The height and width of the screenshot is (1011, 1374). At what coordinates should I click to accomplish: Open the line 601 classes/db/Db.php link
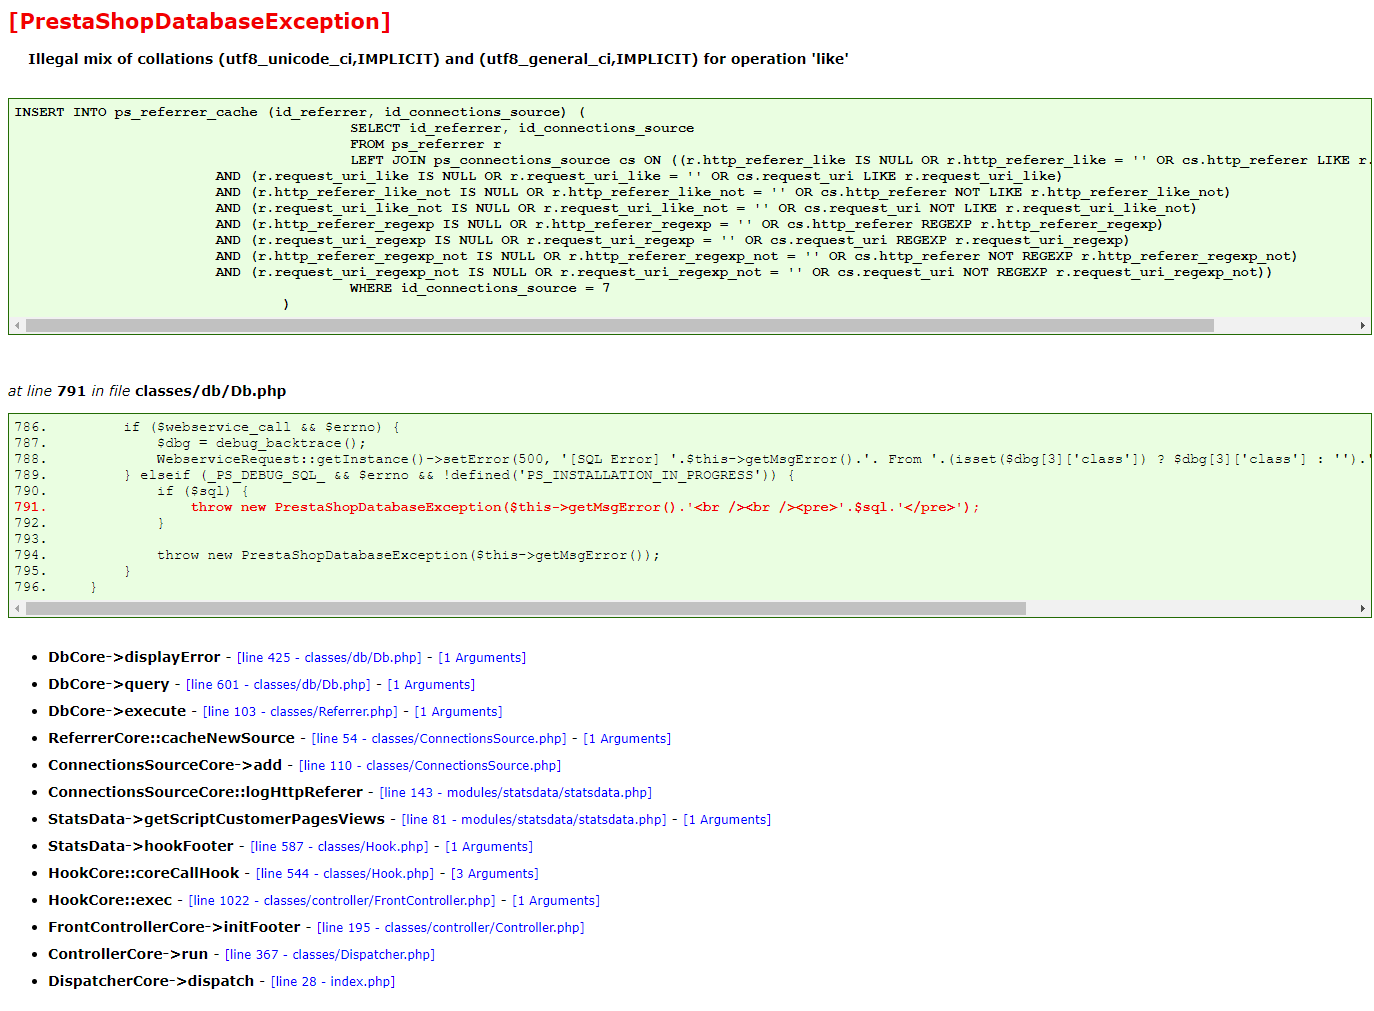pos(278,685)
